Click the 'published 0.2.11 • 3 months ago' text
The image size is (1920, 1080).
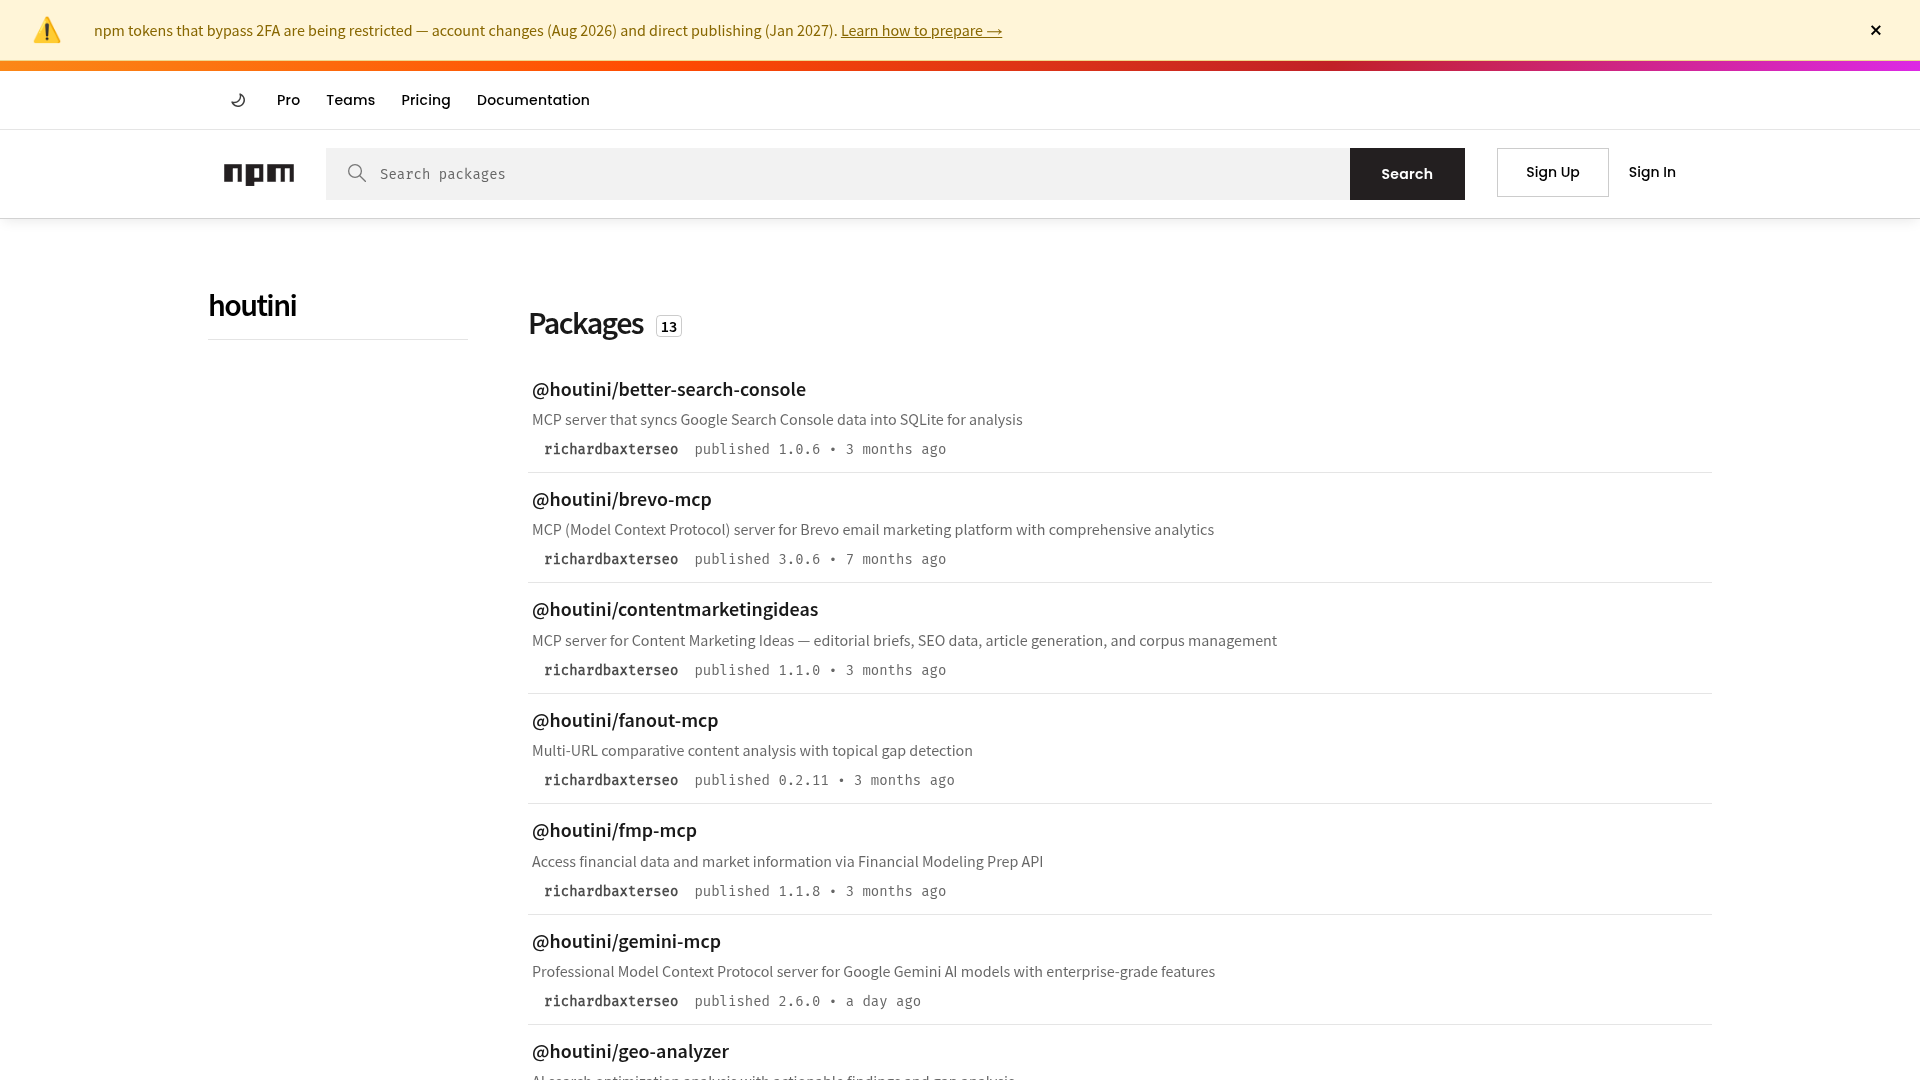click(825, 780)
